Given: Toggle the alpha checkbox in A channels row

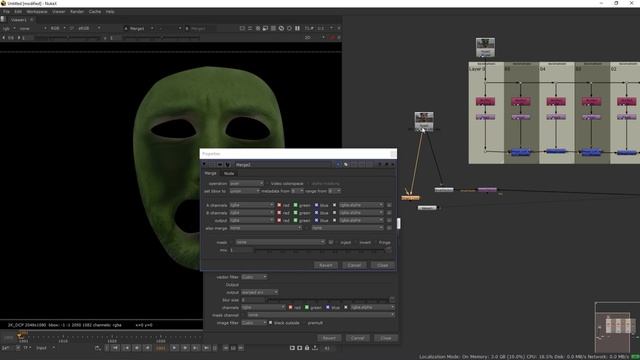Looking at the screenshot, I should [334, 205].
